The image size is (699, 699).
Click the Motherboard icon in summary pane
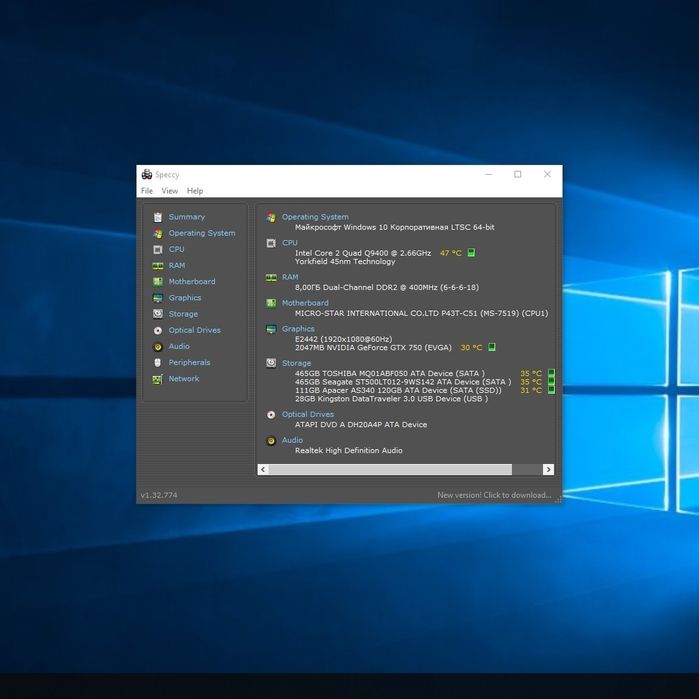click(271, 303)
